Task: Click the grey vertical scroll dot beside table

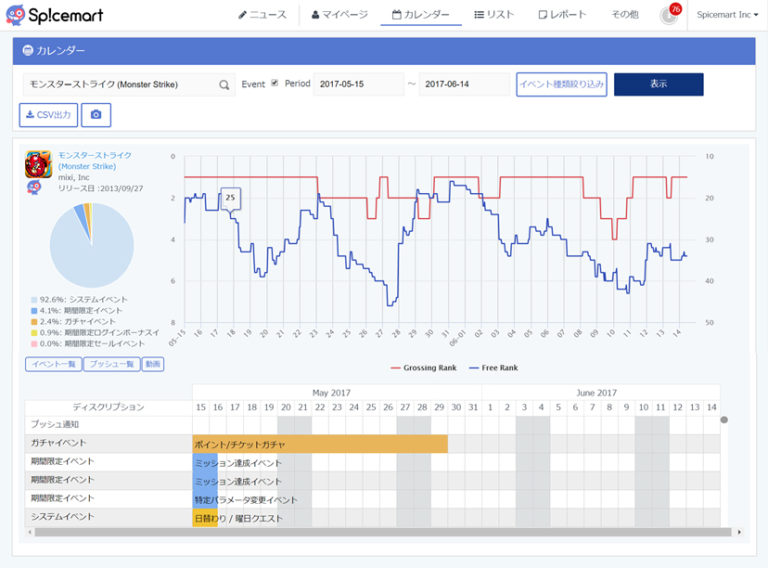Action: click(x=724, y=420)
